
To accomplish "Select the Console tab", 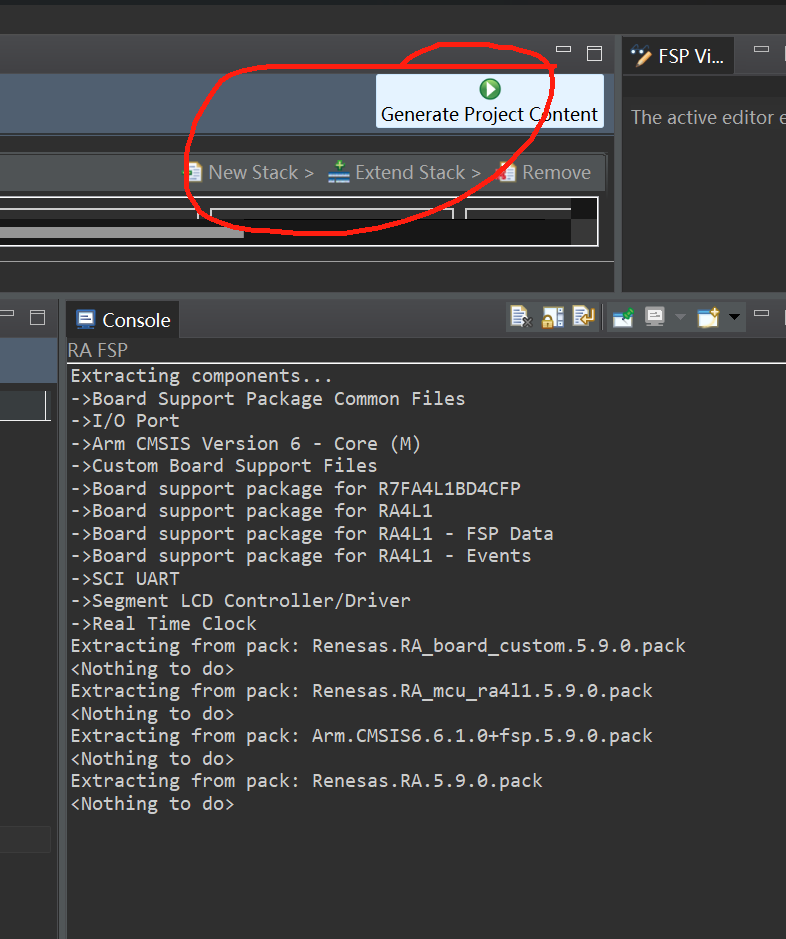I will click(x=123, y=320).
